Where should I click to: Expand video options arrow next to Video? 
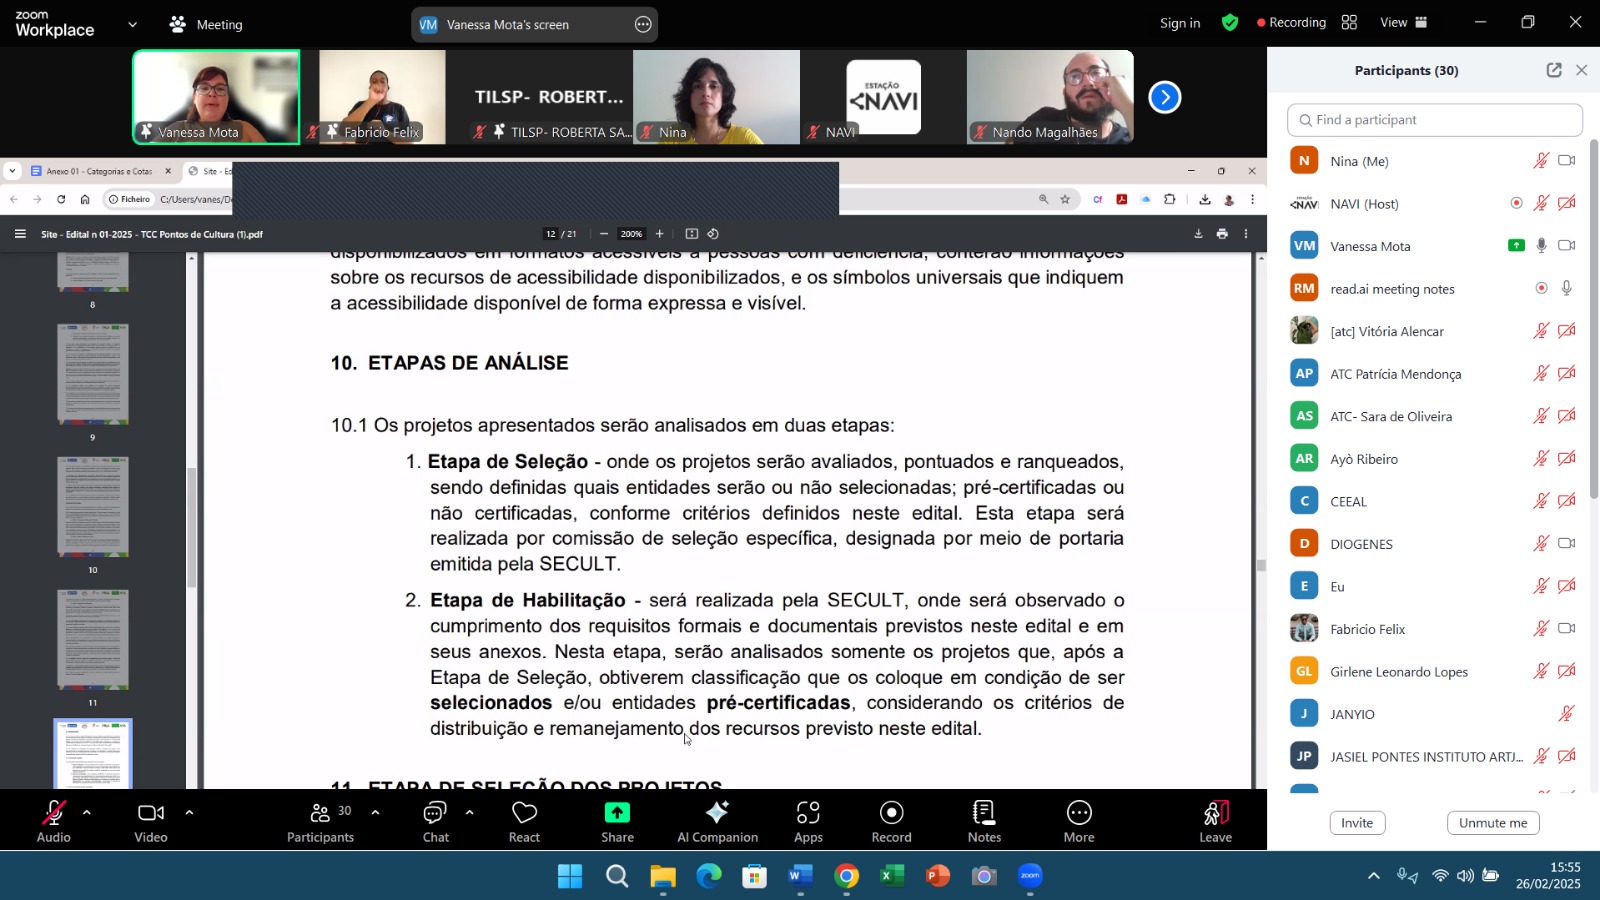(189, 812)
